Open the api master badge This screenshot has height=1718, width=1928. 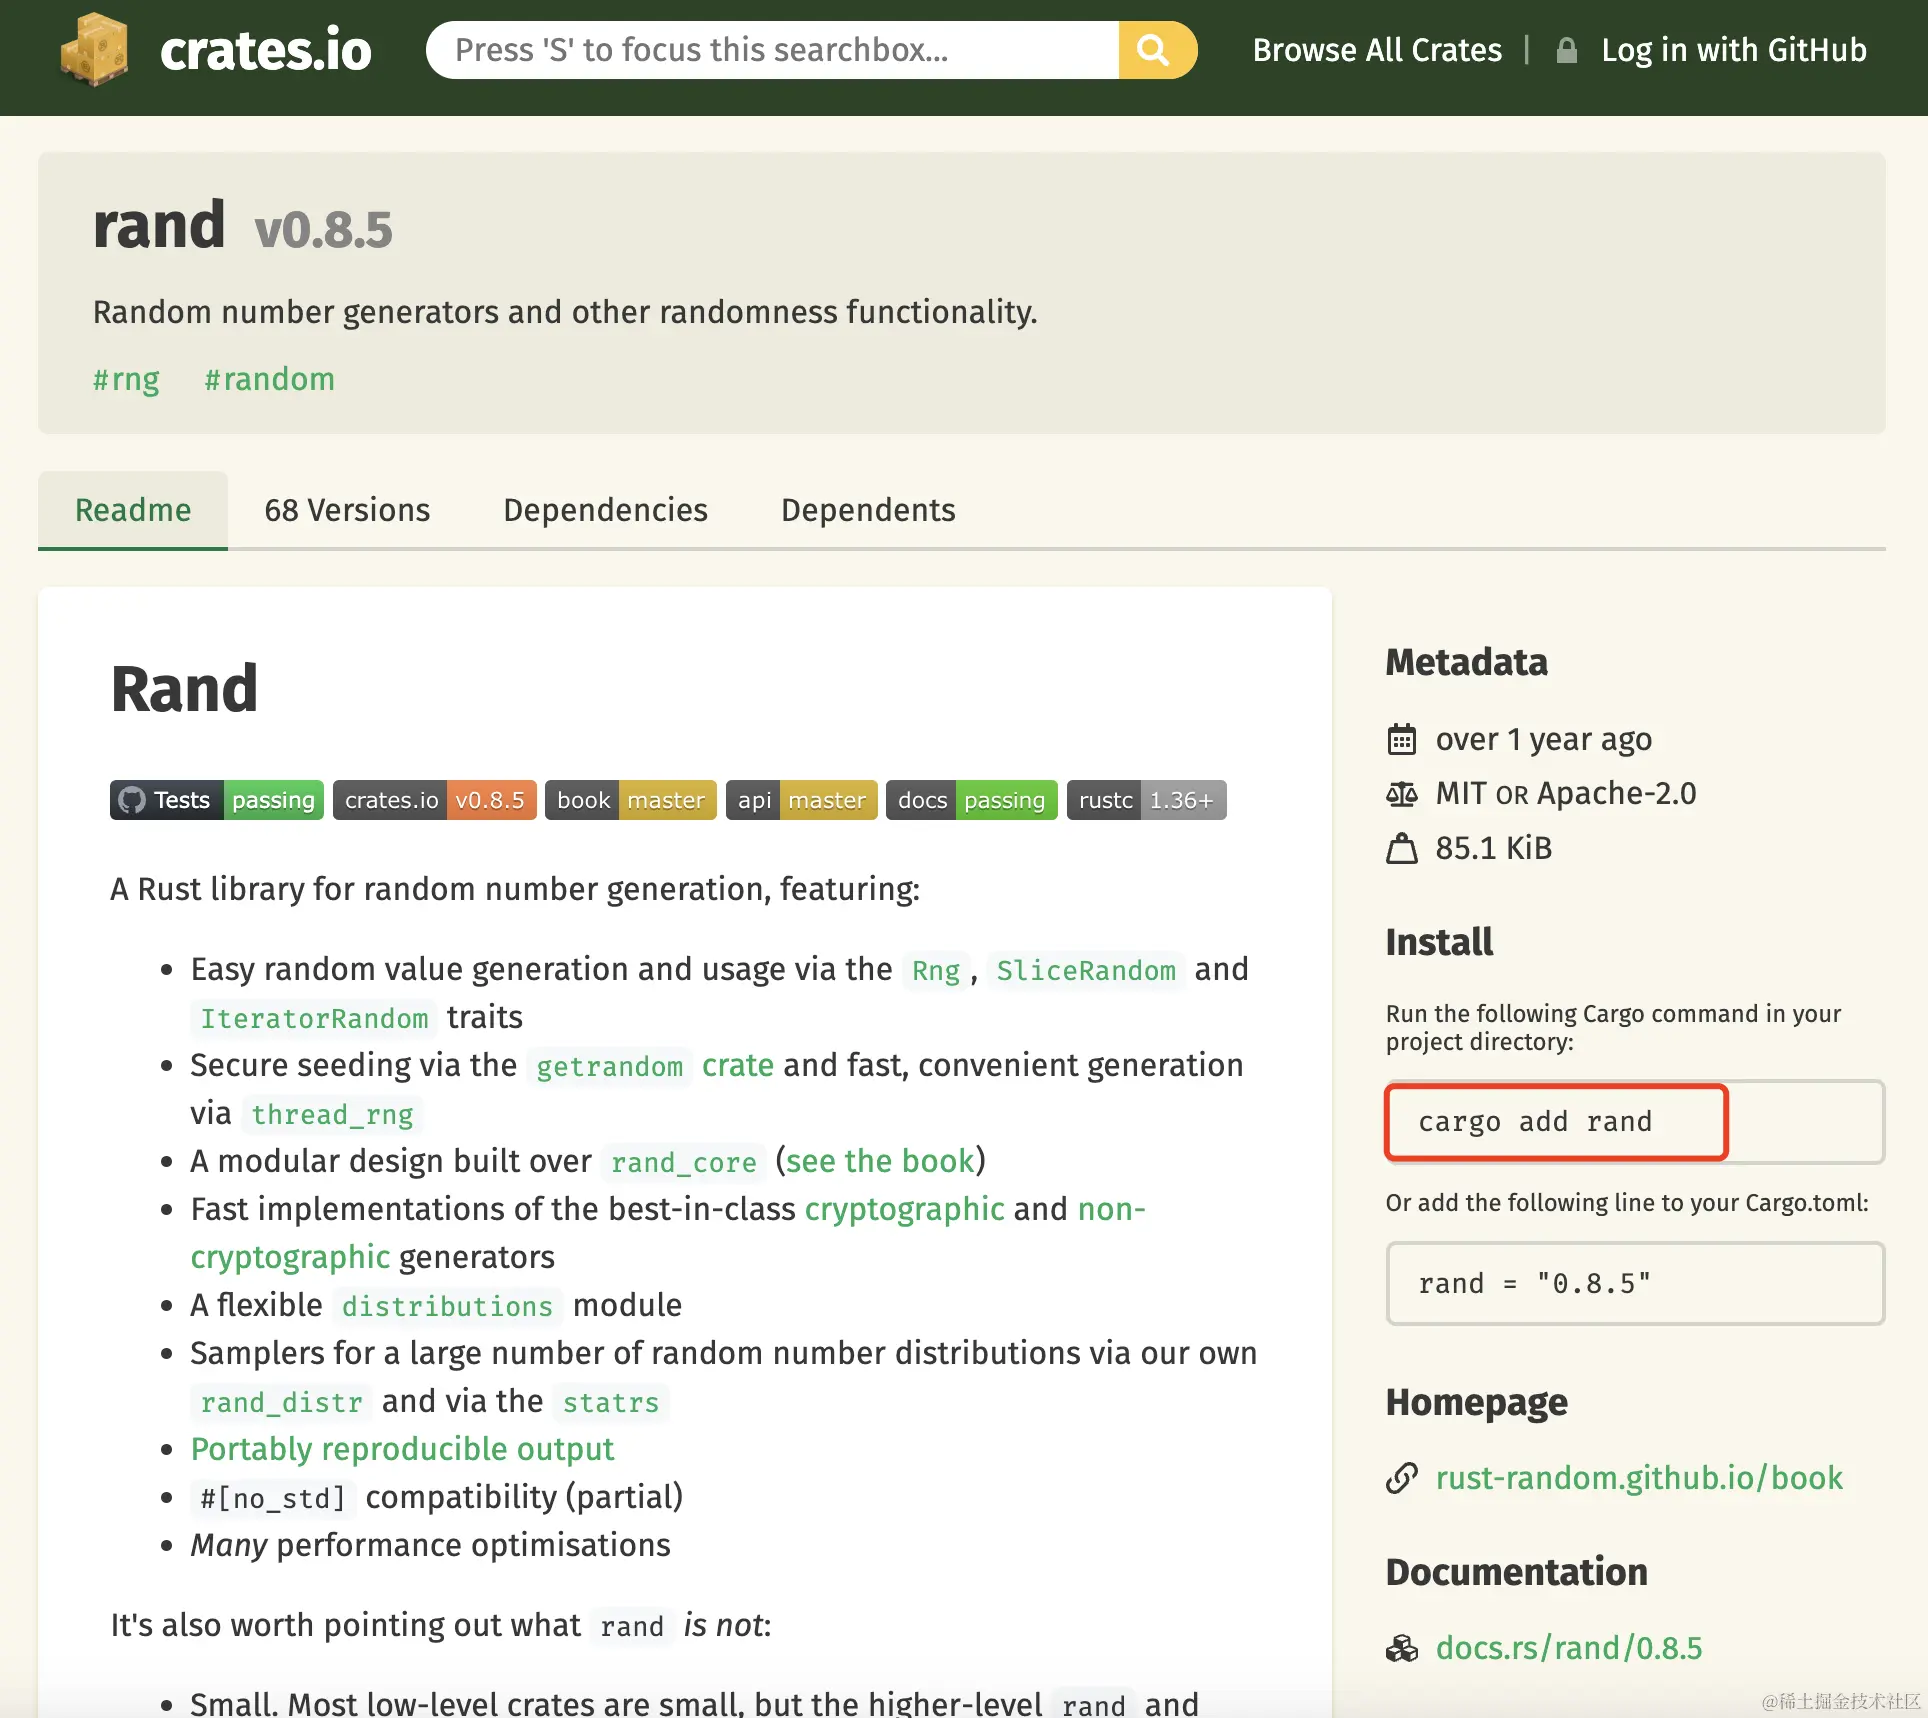coord(802,800)
